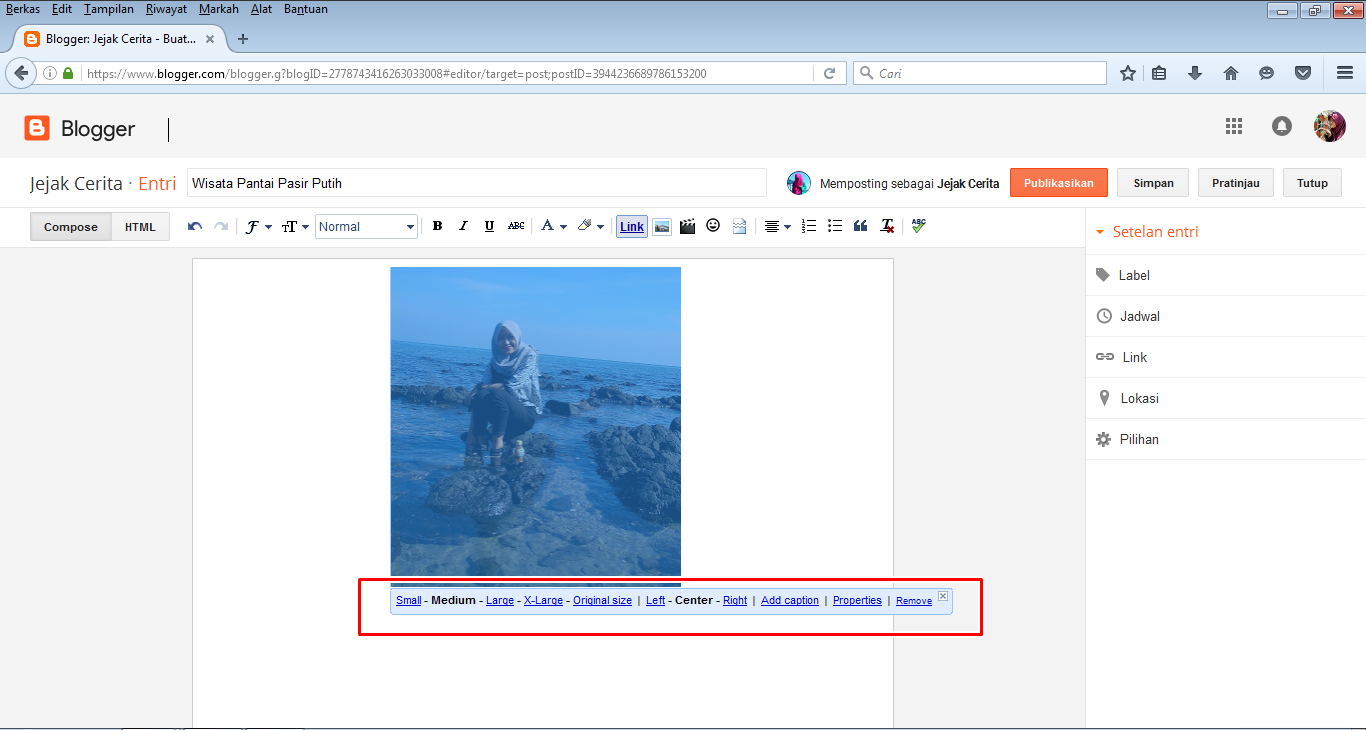This screenshot has height=730, width=1366.
Task: Open the Jadwal schedule setting
Action: click(x=1226, y=316)
